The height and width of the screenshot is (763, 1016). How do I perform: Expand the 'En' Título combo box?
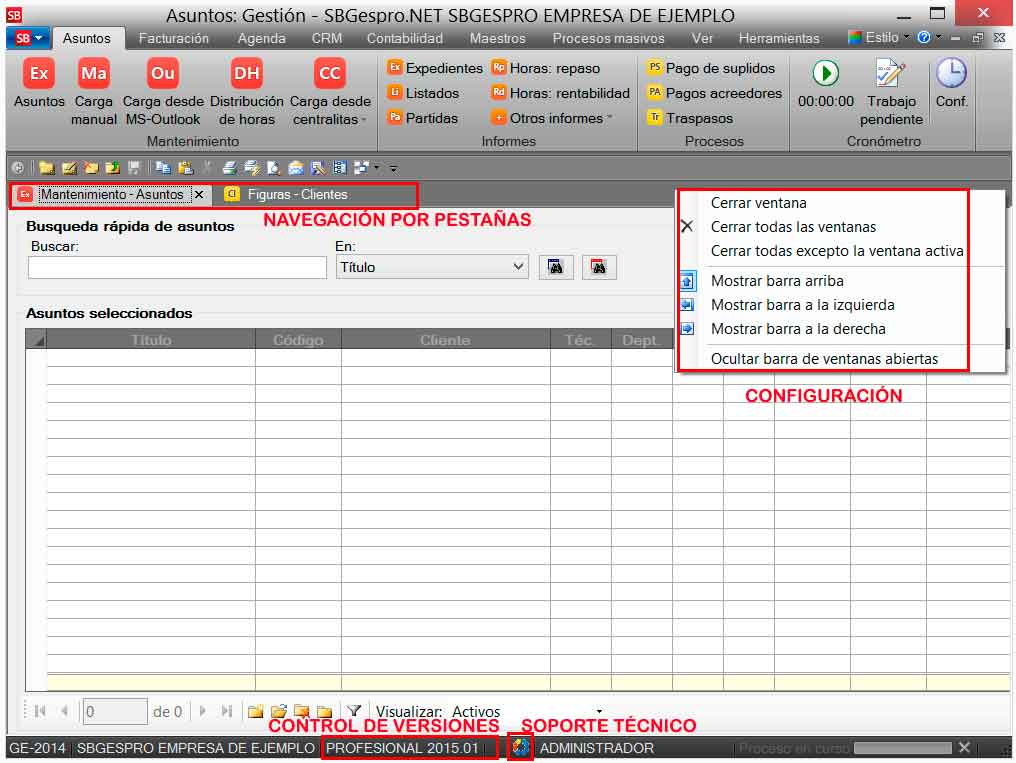click(x=518, y=267)
